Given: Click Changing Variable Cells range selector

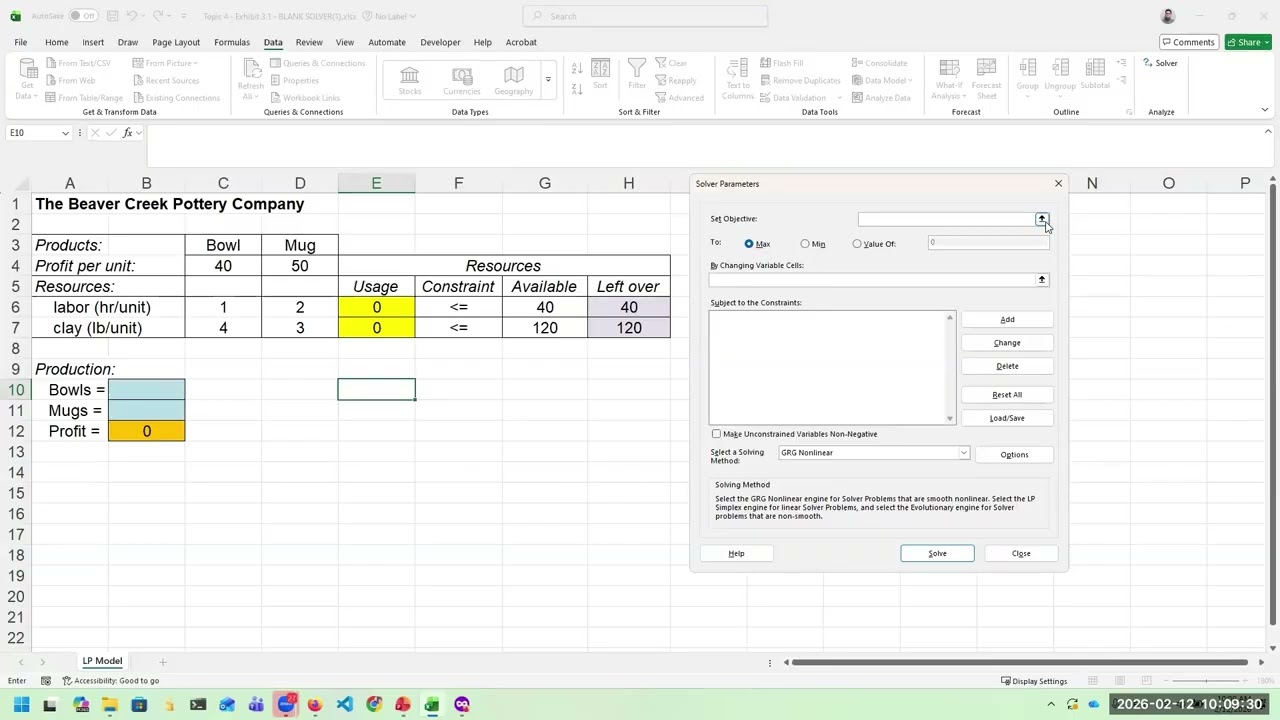Looking at the screenshot, I should [1041, 280].
